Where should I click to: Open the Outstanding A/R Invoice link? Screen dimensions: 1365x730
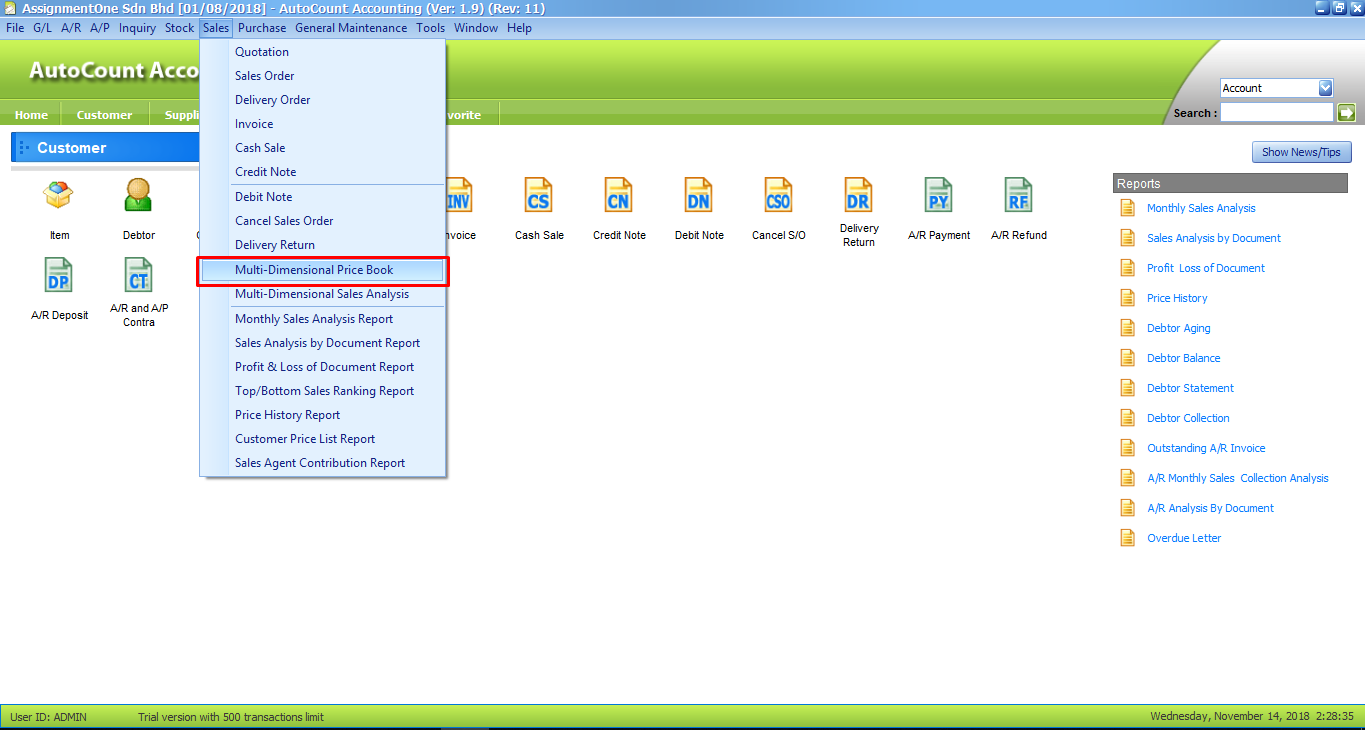point(1206,448)
